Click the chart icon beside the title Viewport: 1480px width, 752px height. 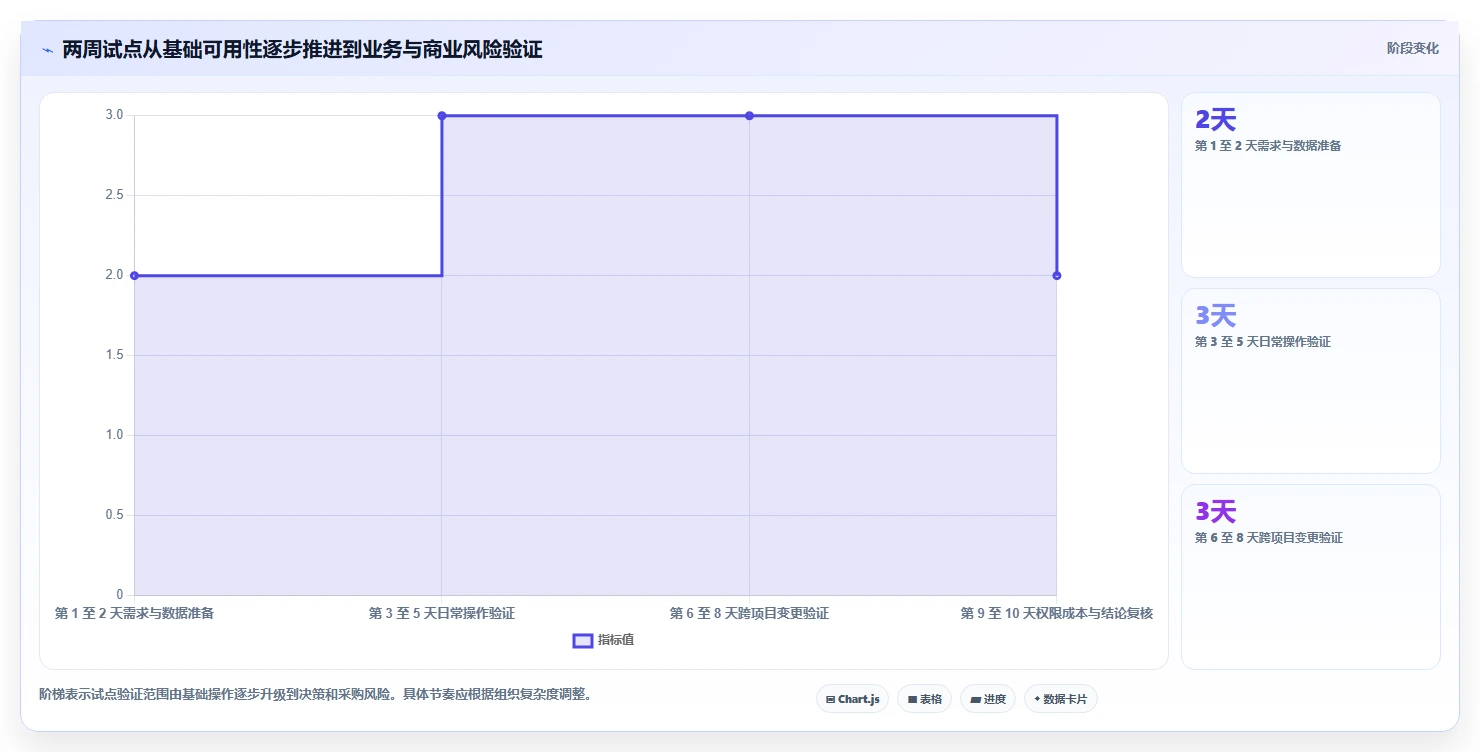click(x=47, y=49)
